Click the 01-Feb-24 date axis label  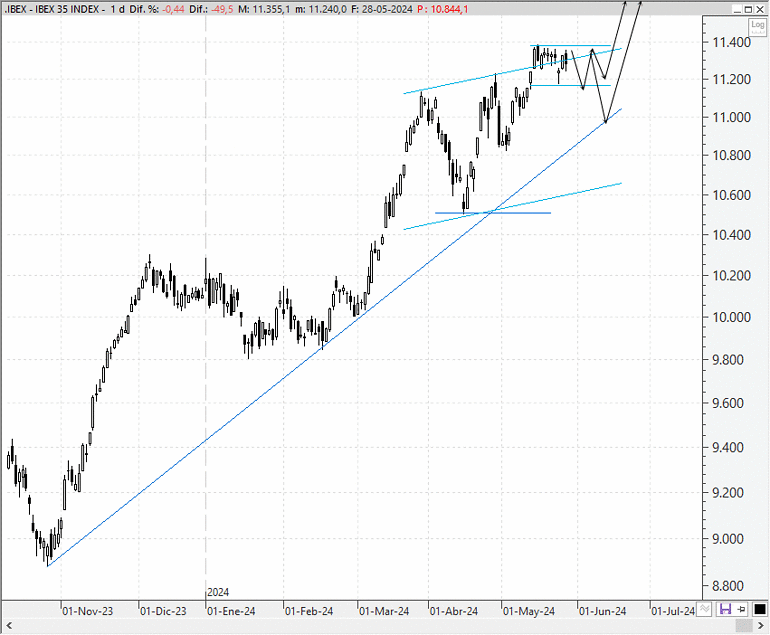click(x=309, y=611)
